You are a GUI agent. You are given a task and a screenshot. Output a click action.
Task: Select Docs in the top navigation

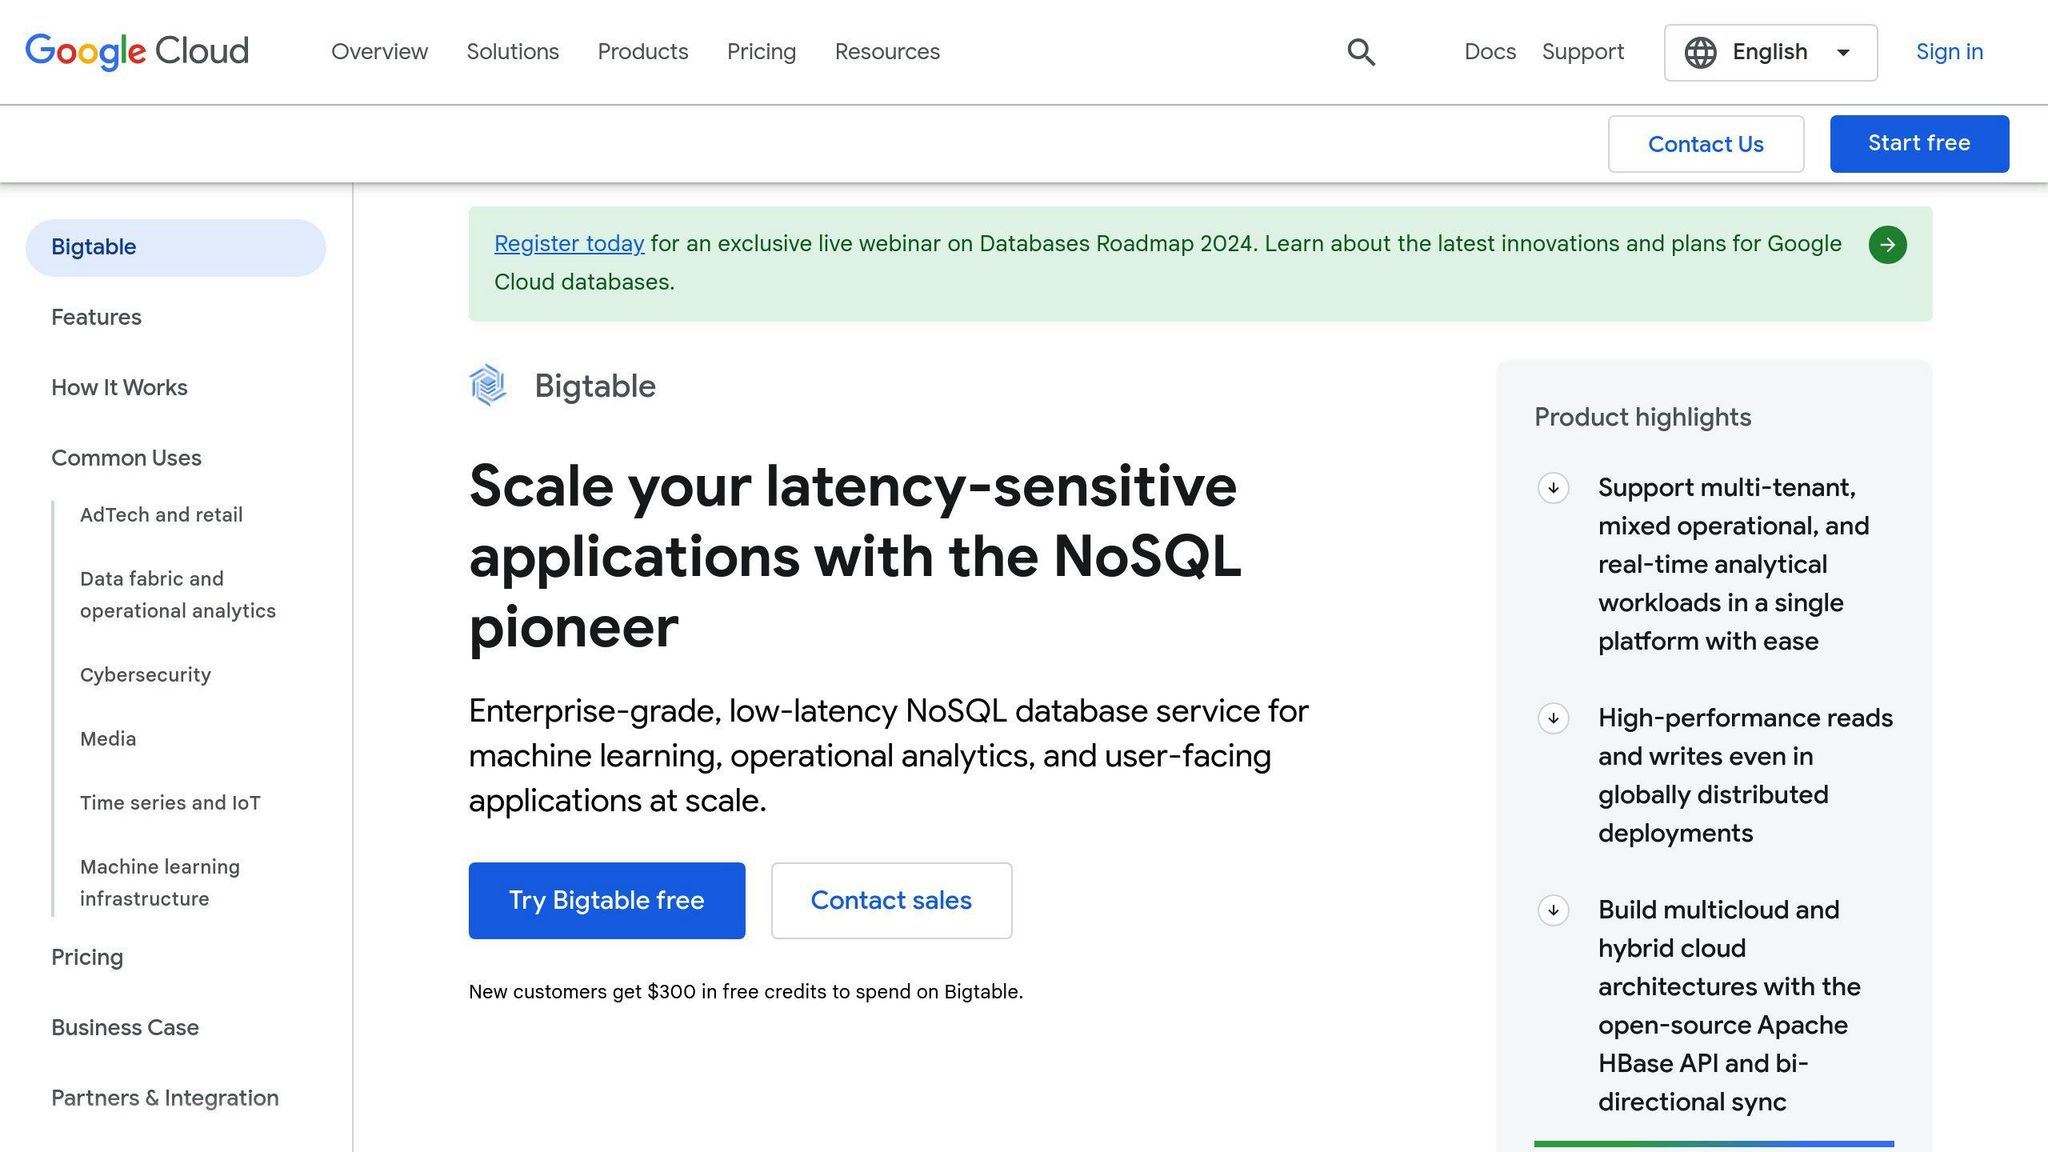coord(1490,51)
